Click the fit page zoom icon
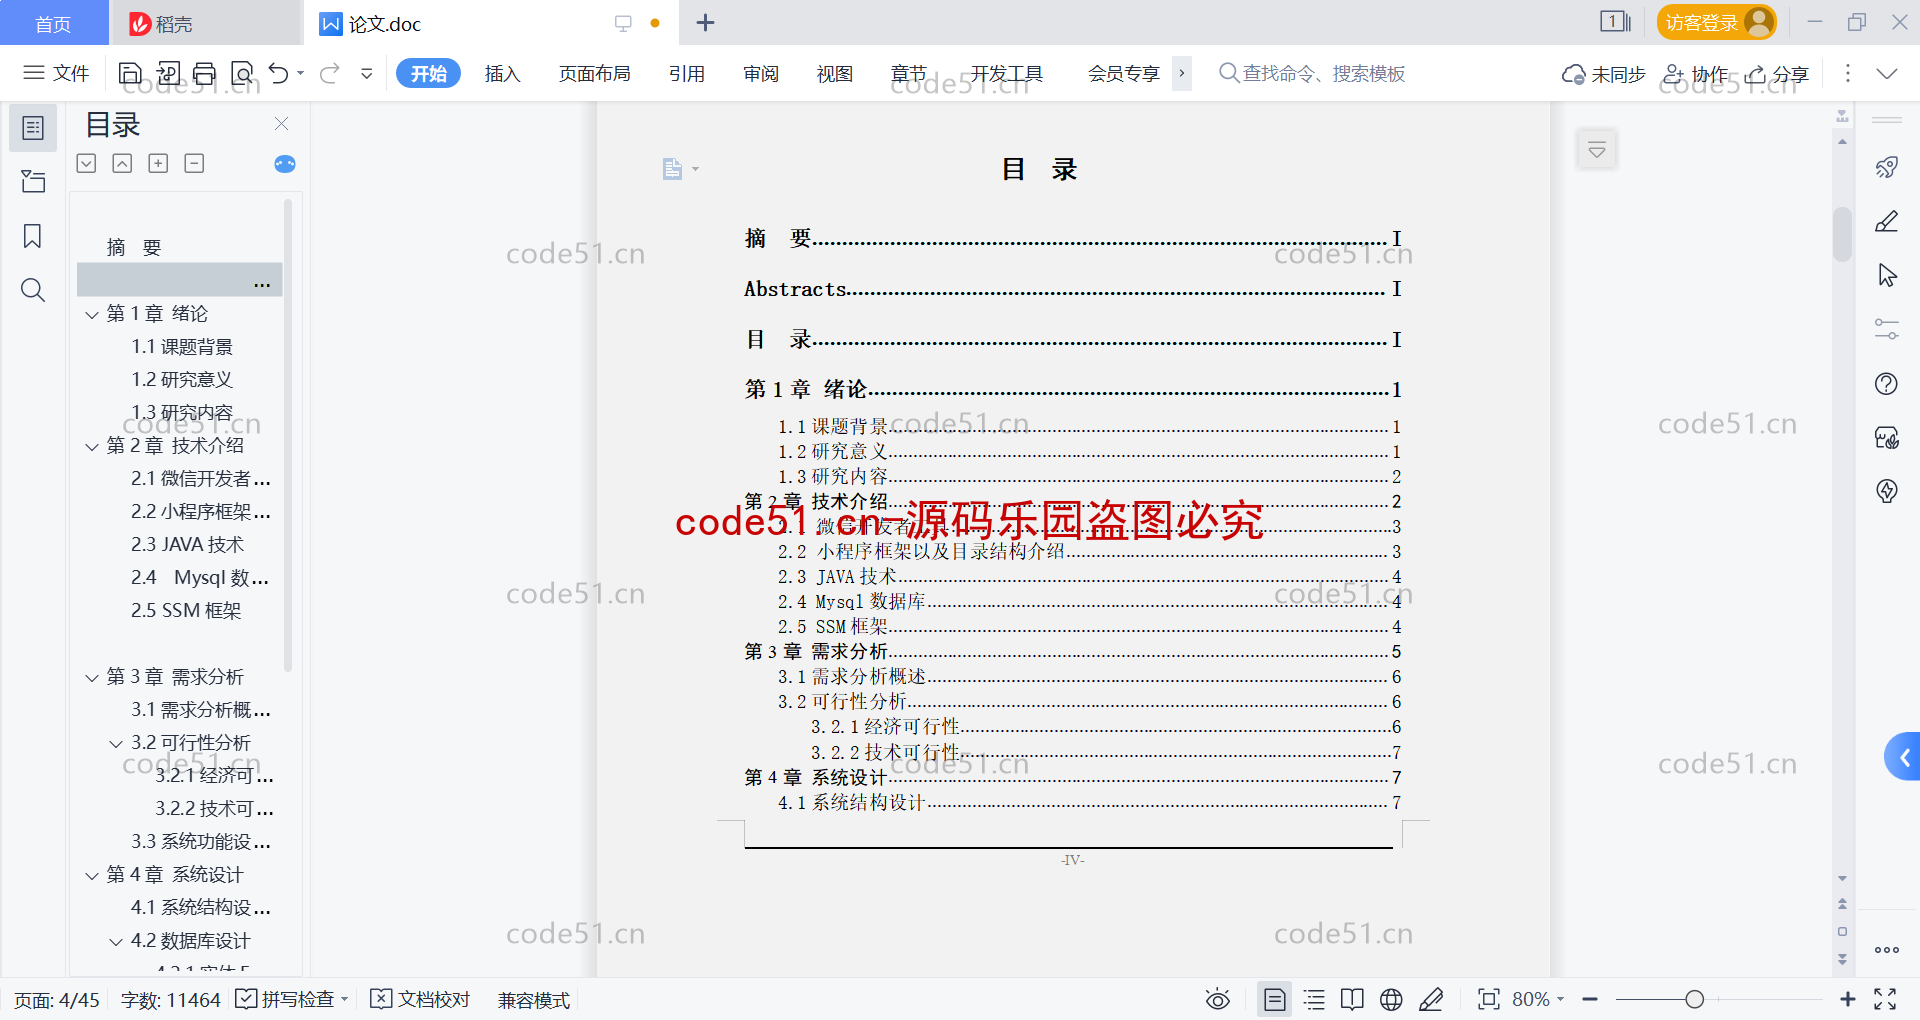This screenshot has height=1020, width=1920. (x=1489, y=999)
